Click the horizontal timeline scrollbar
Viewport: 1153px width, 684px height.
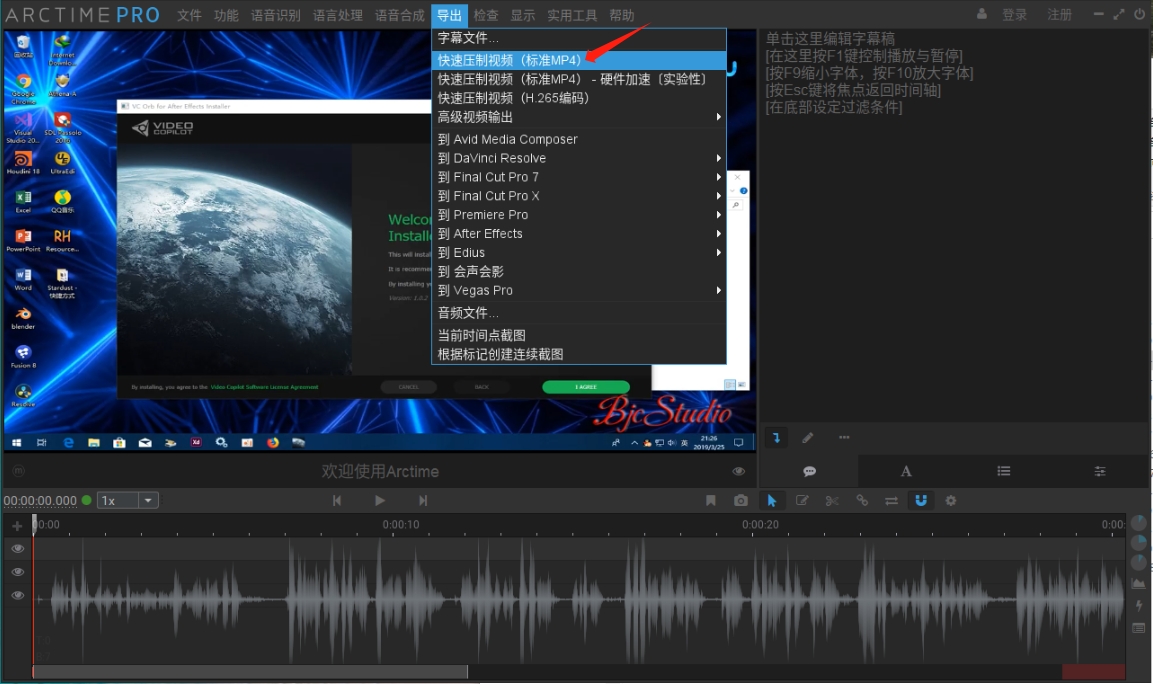(x=250, y=671)
